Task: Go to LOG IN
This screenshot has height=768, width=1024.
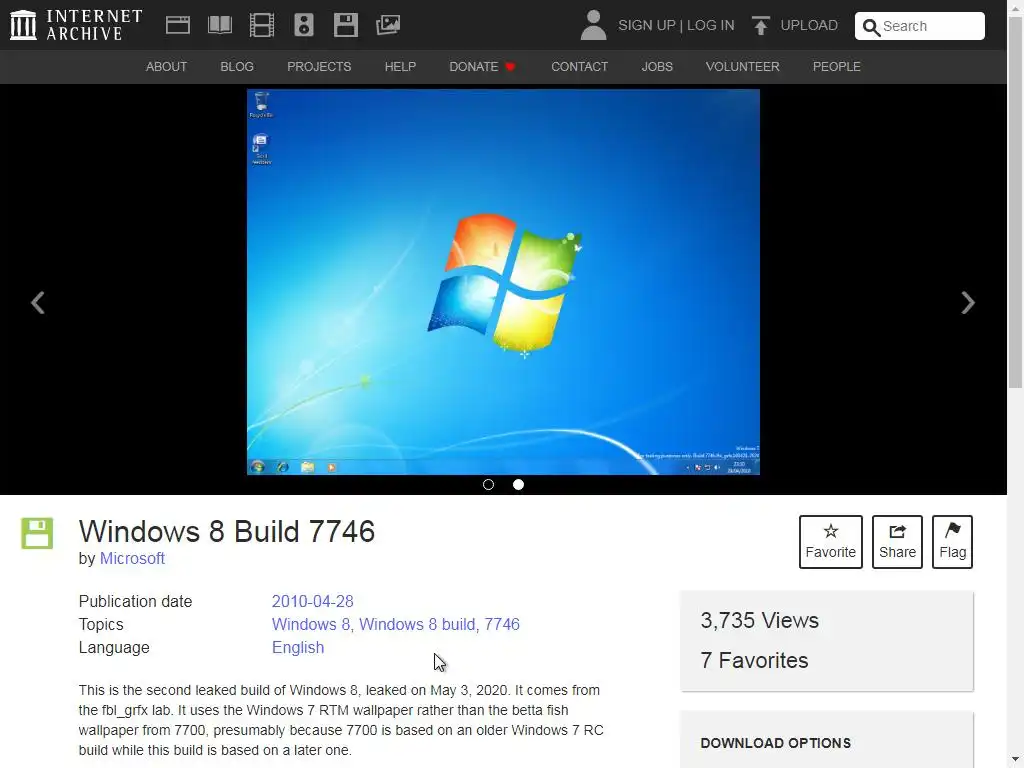Action: point(711,25)
